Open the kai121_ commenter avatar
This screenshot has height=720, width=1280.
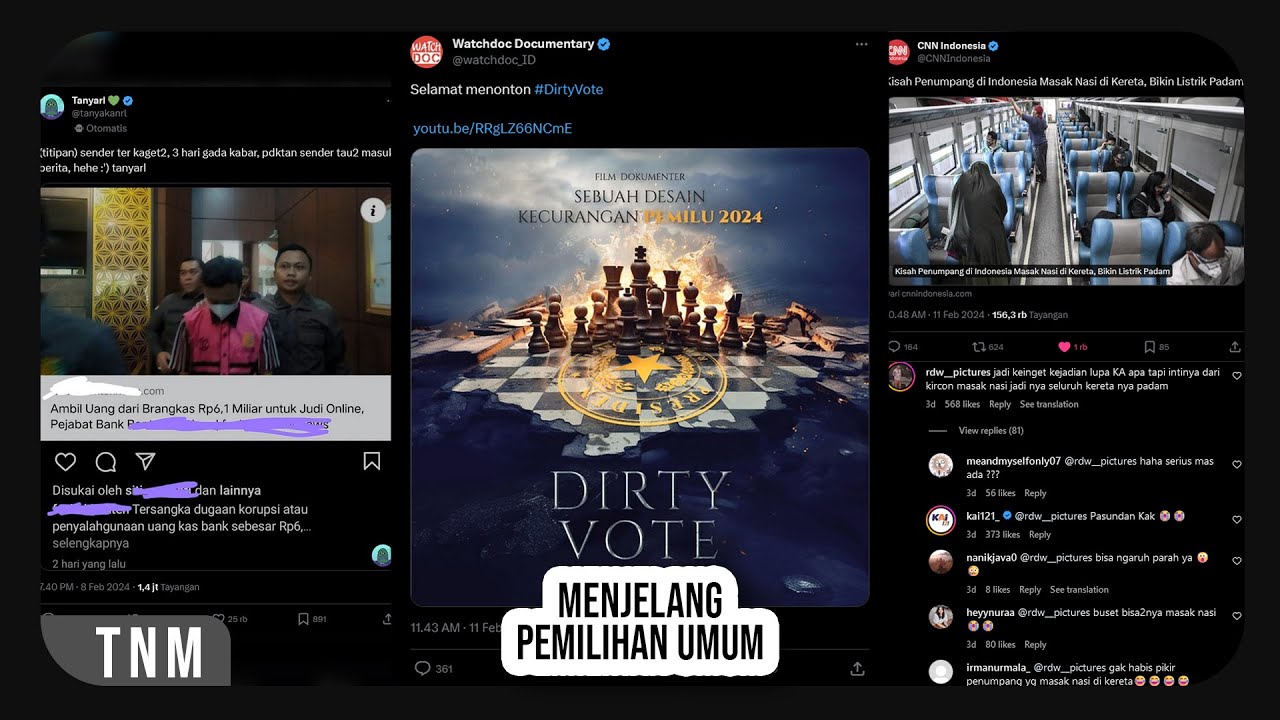pos(941,520)
